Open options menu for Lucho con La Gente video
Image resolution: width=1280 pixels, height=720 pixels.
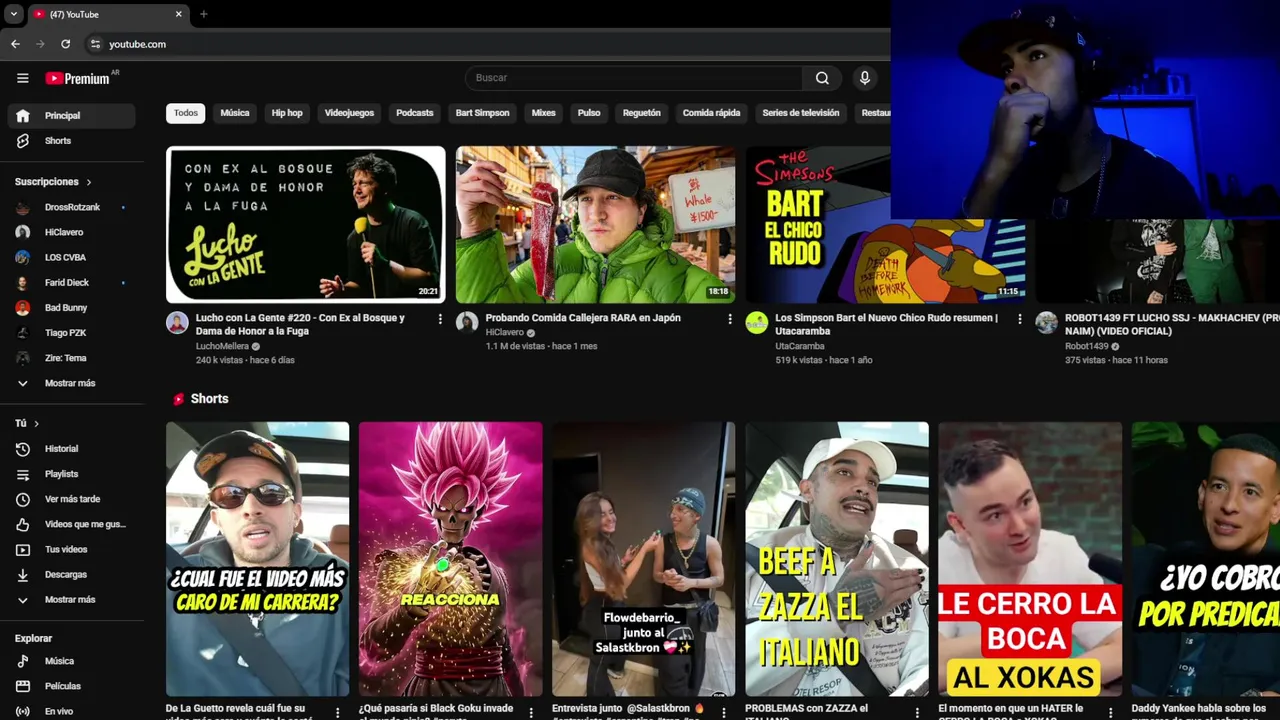click(440, 319)
